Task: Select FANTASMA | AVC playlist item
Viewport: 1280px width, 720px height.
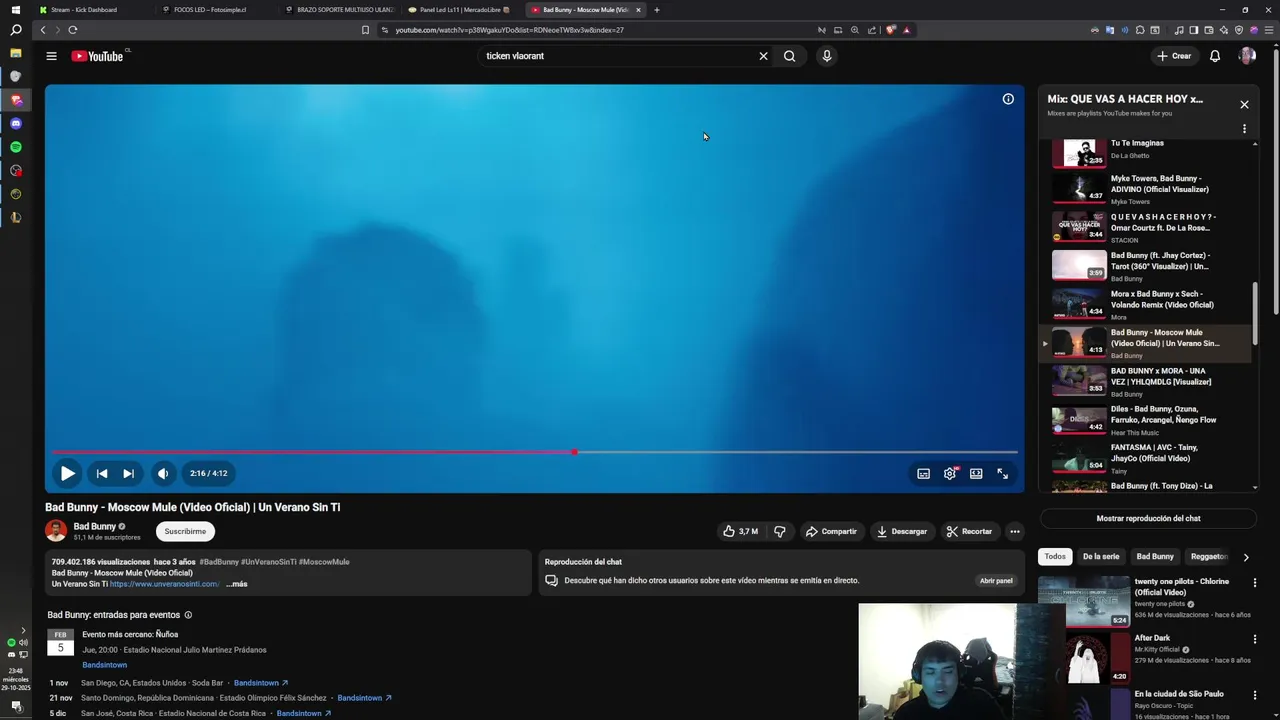Action: pos(1147,458)
